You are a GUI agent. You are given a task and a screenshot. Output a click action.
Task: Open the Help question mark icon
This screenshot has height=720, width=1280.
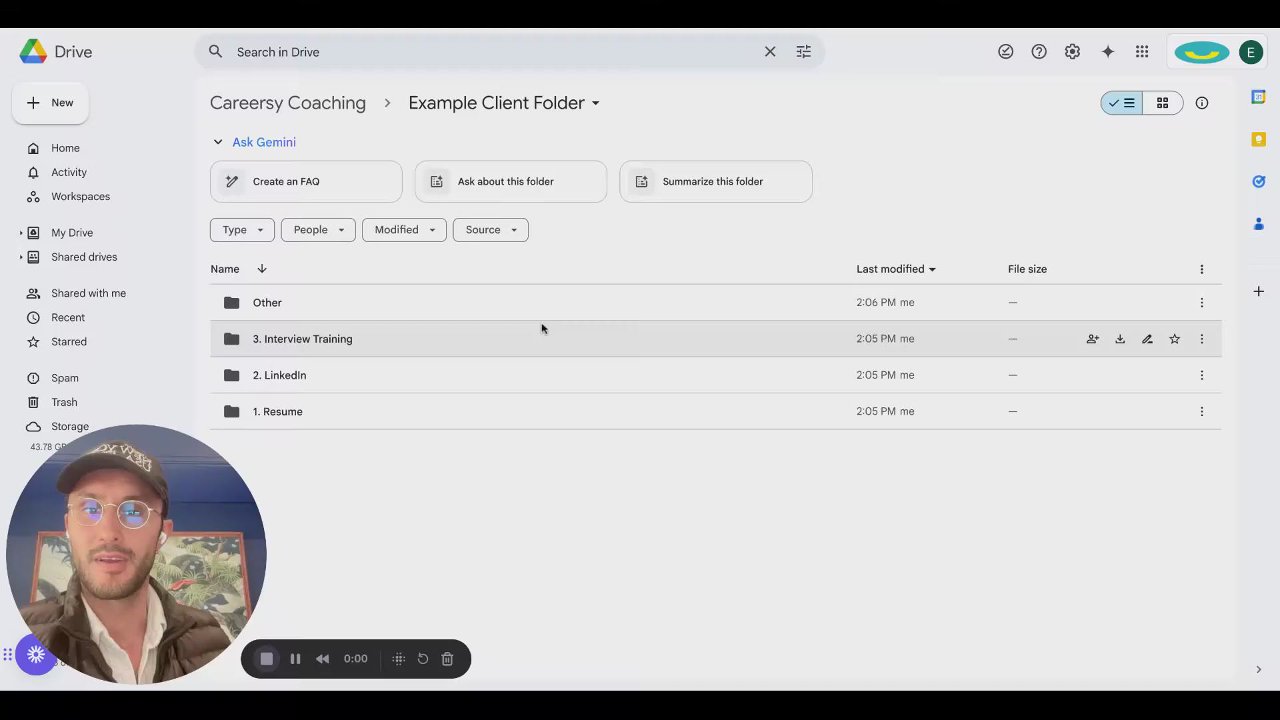tap(1039, 52)
